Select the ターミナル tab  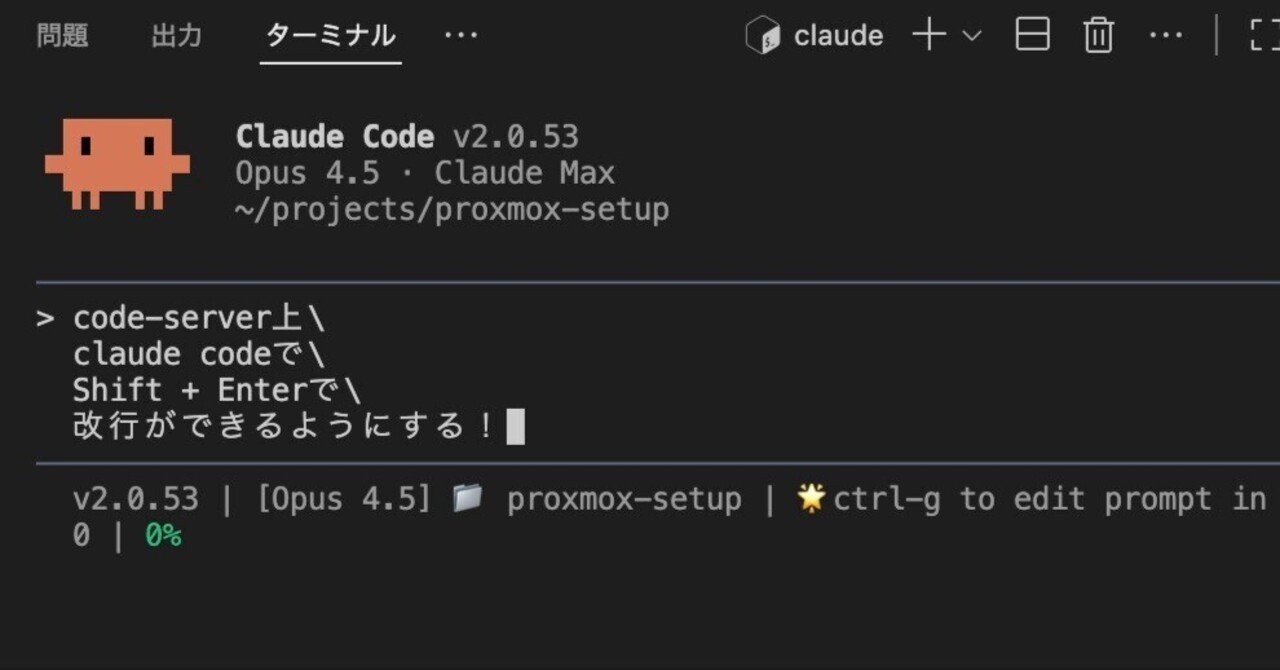click(x=329, y=35)
